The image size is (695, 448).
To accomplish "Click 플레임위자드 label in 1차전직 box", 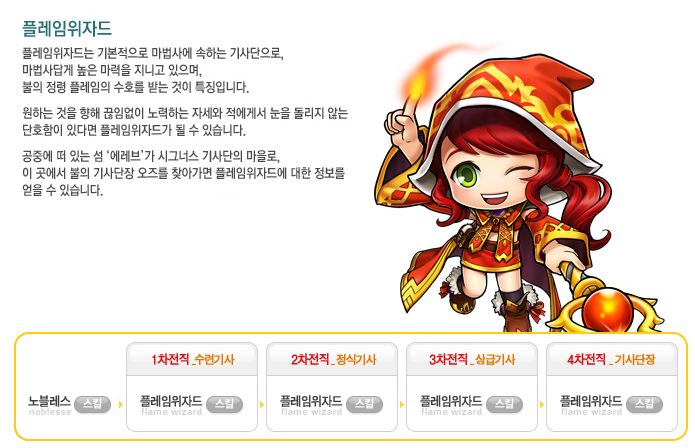I will 171,405.
